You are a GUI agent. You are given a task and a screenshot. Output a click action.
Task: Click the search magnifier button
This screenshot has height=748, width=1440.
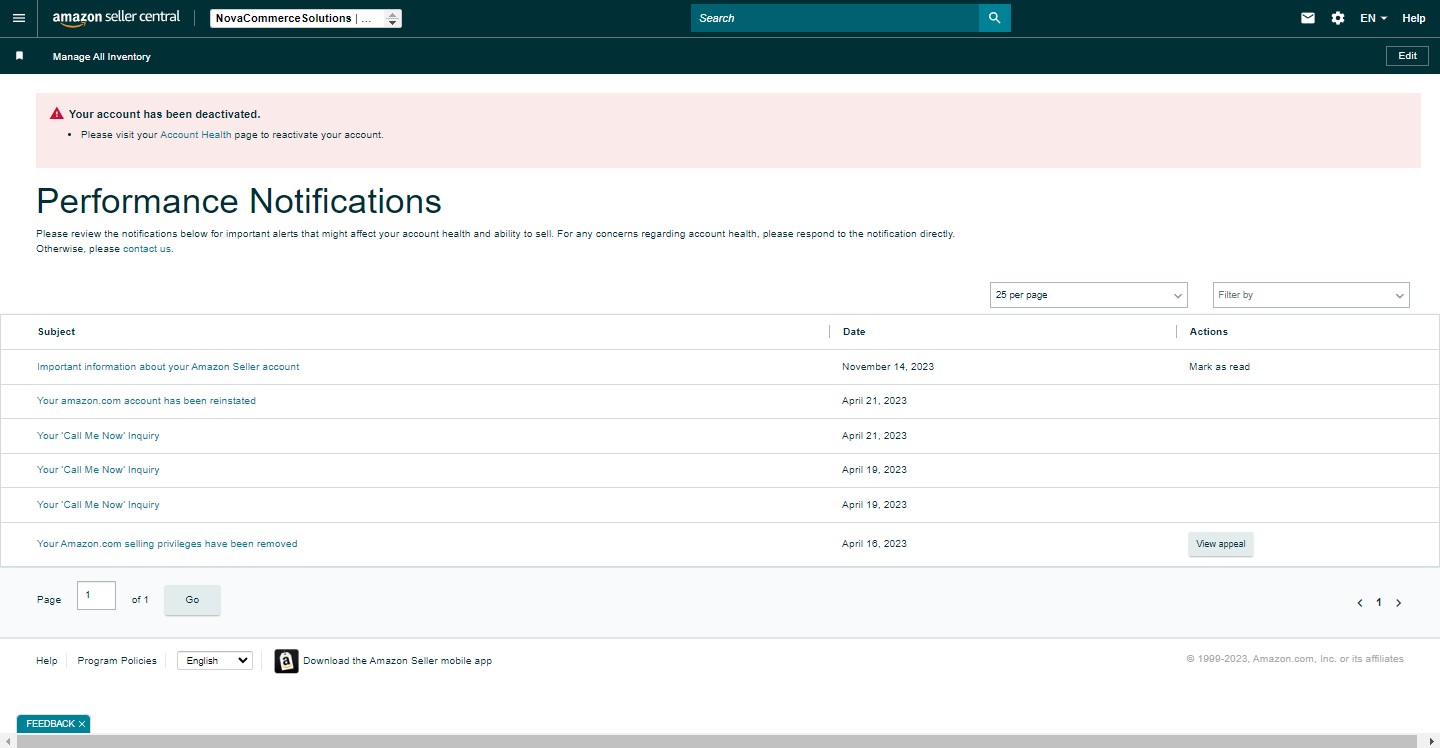point(995,18)
